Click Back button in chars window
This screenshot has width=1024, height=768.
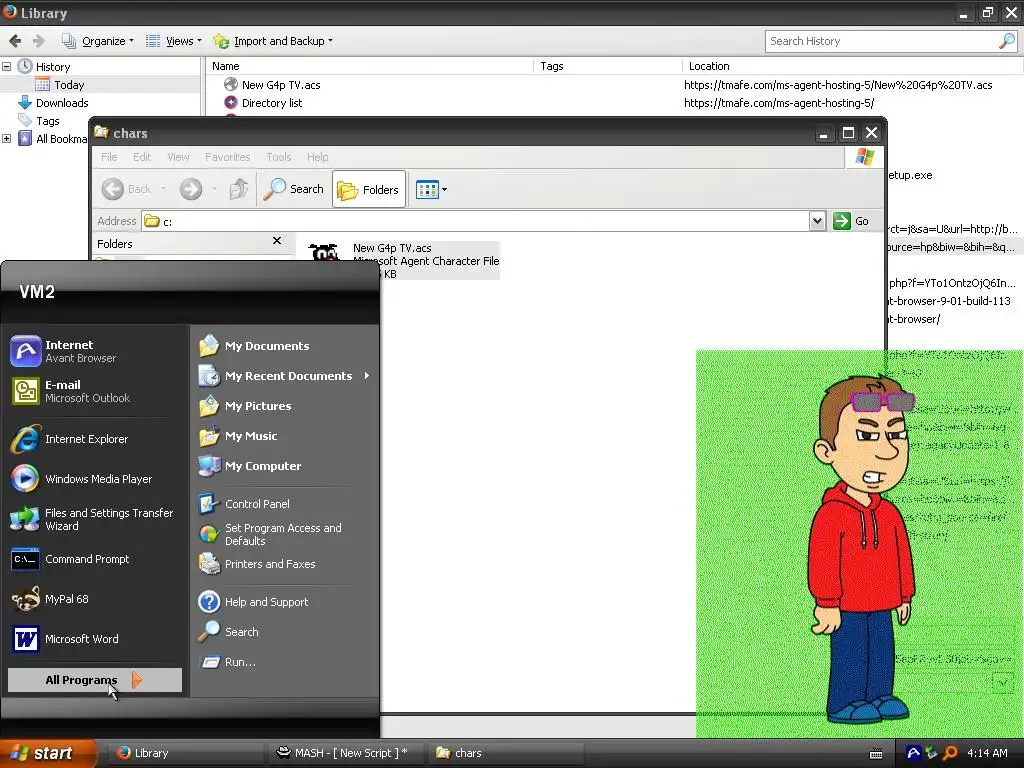[x=127, y=189]
